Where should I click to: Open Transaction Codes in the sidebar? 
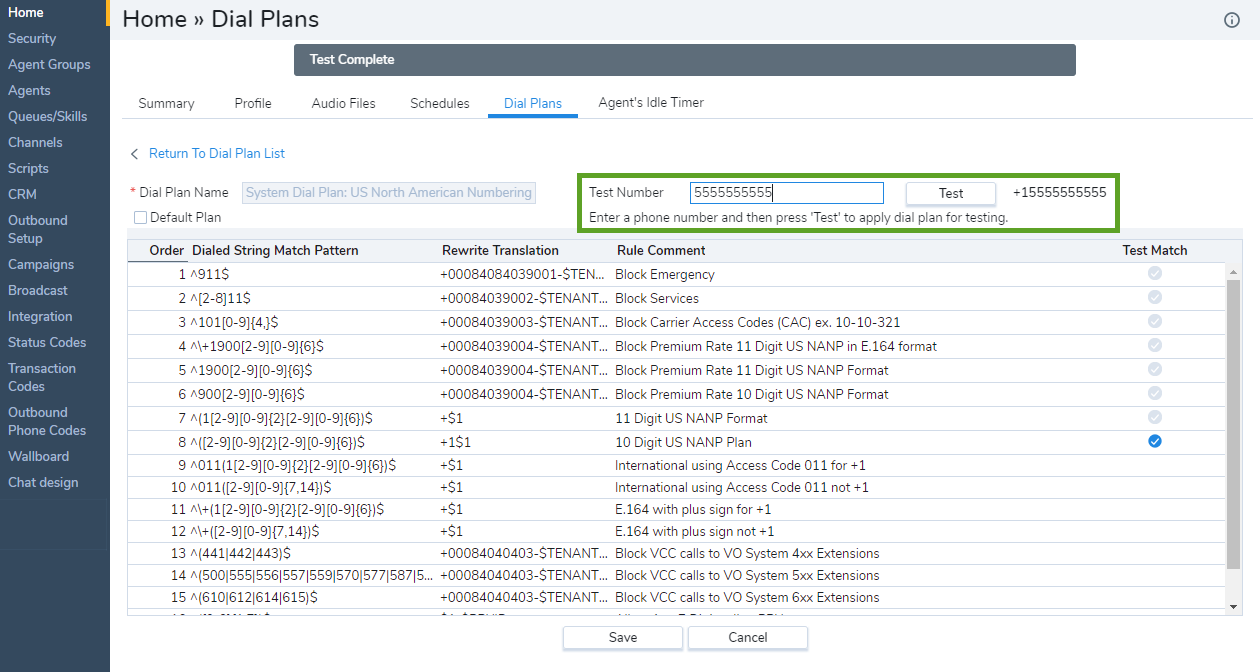tap(42, 377)
